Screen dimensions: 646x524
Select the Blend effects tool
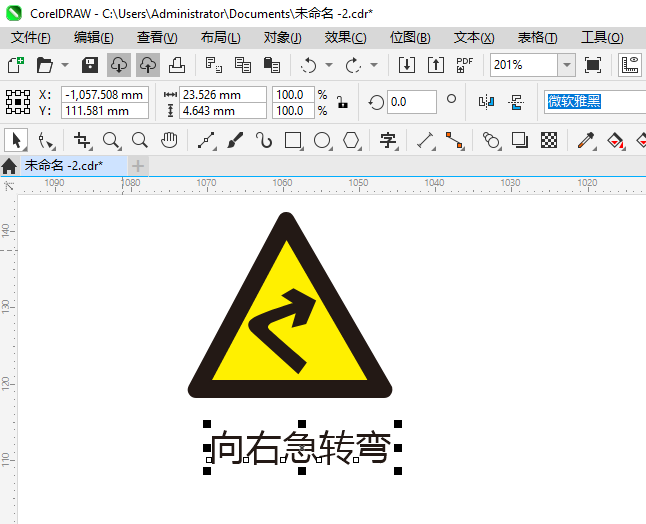pyautogui.click(x=492, y=140)
